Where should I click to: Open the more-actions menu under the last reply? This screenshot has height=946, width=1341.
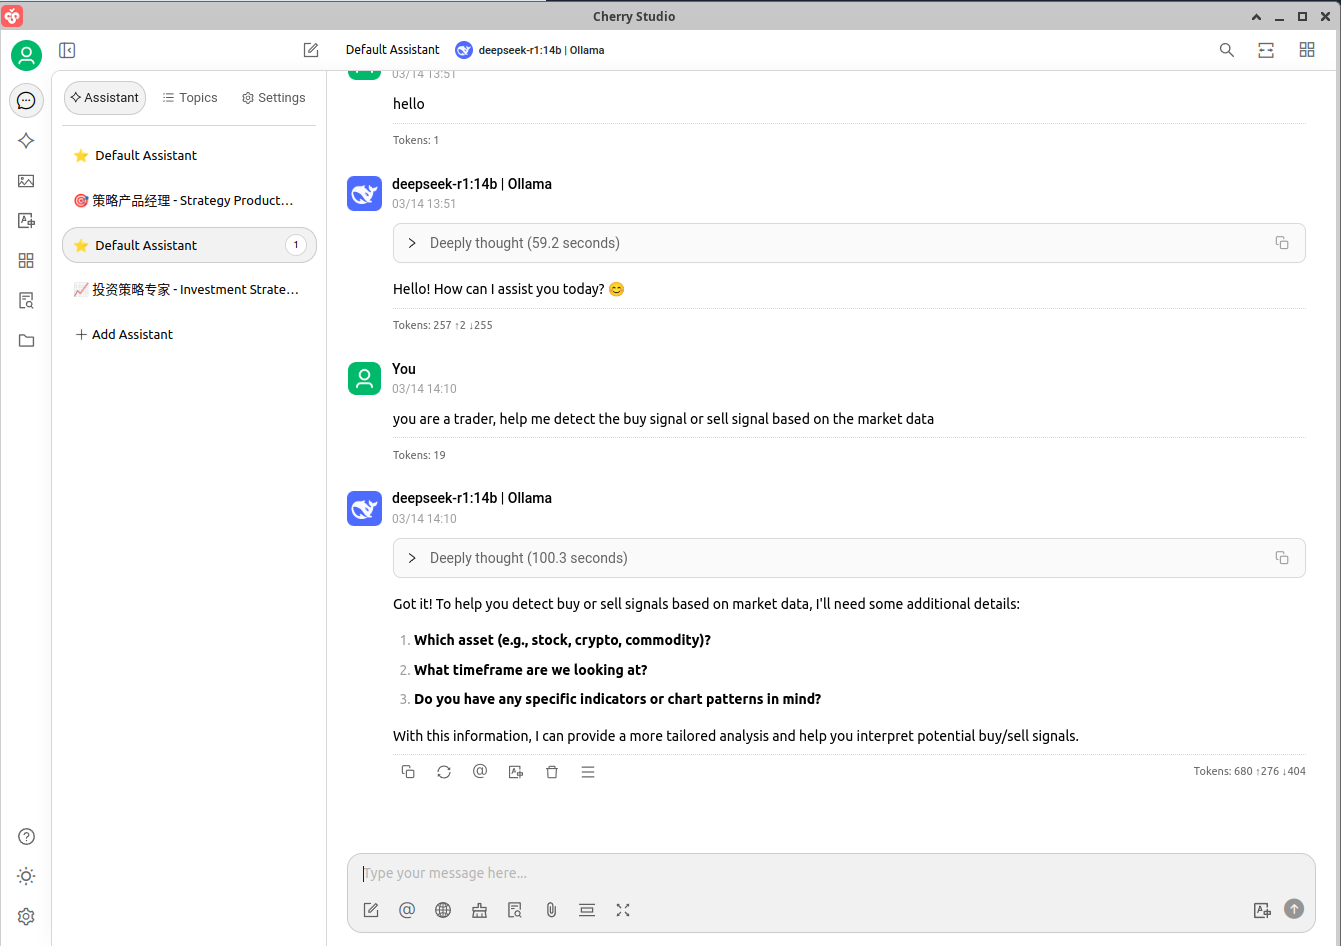tap(588, 772)
